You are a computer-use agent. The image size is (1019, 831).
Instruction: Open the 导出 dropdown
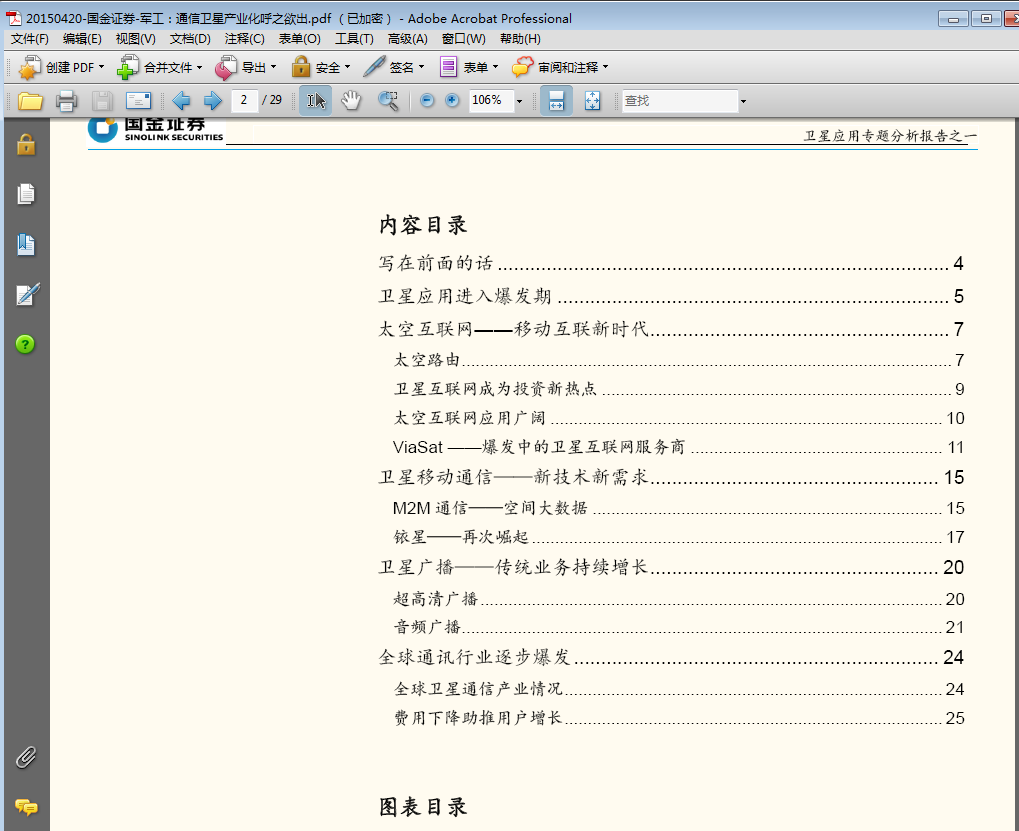246,67
